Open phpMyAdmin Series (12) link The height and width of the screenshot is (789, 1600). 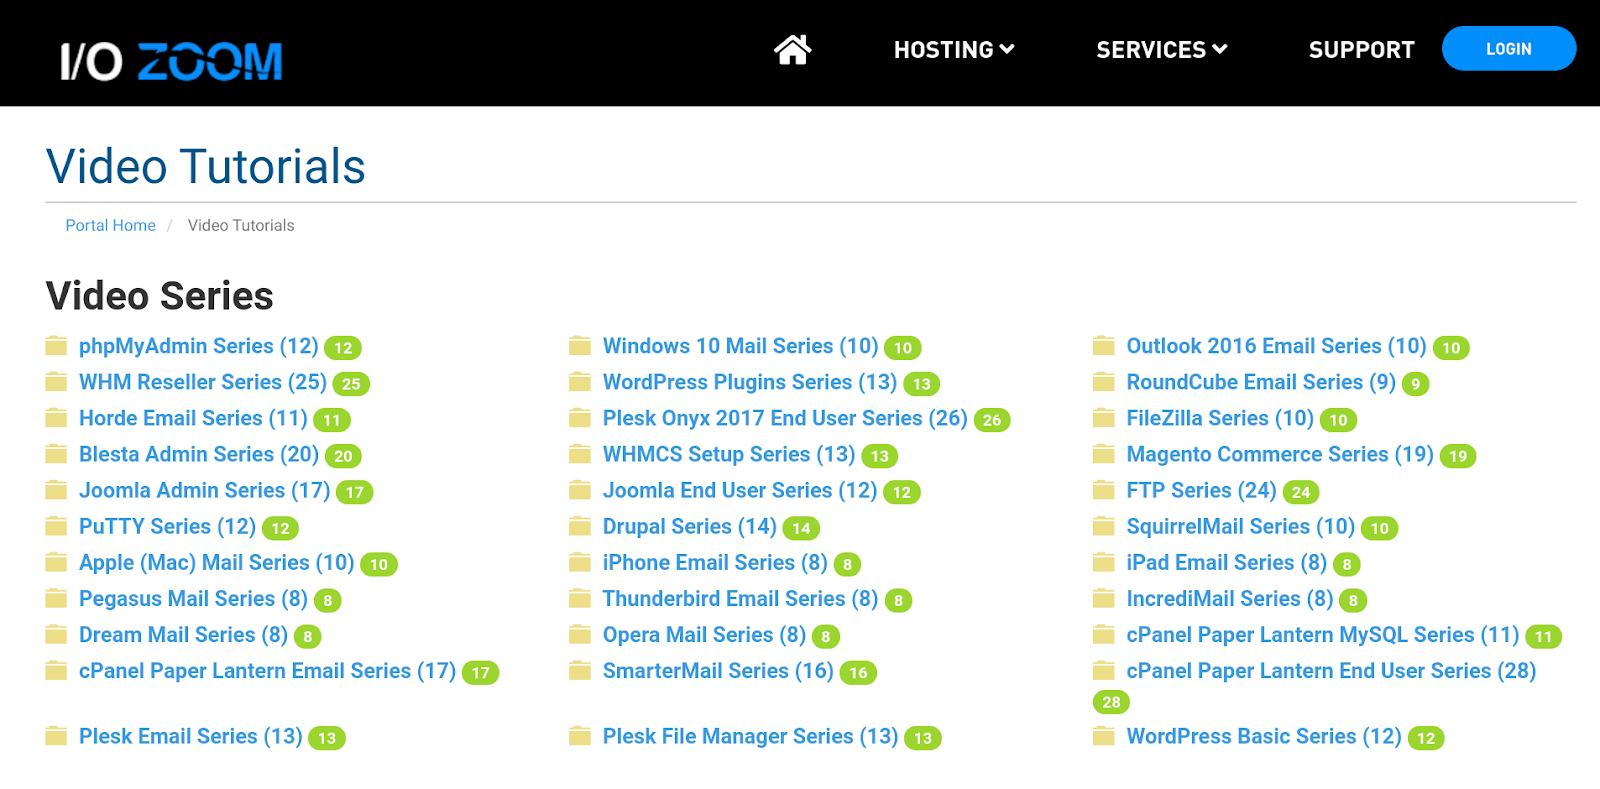[198, 346]
